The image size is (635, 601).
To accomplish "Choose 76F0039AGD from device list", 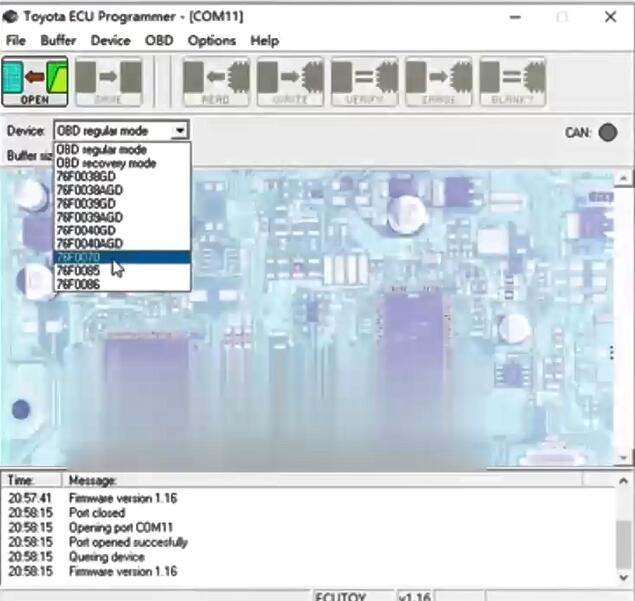I will [x=122, y=217].
